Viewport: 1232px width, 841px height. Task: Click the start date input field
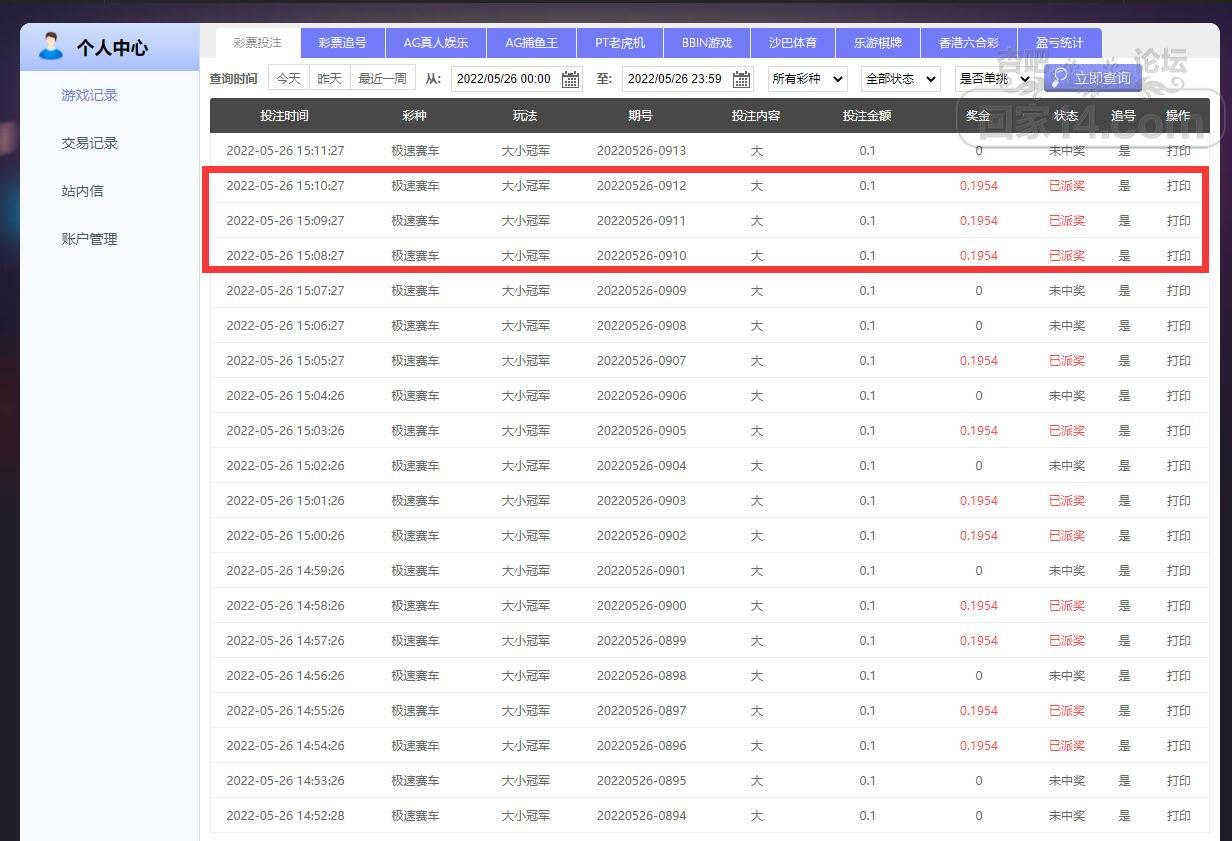click(x=504, y=78)
